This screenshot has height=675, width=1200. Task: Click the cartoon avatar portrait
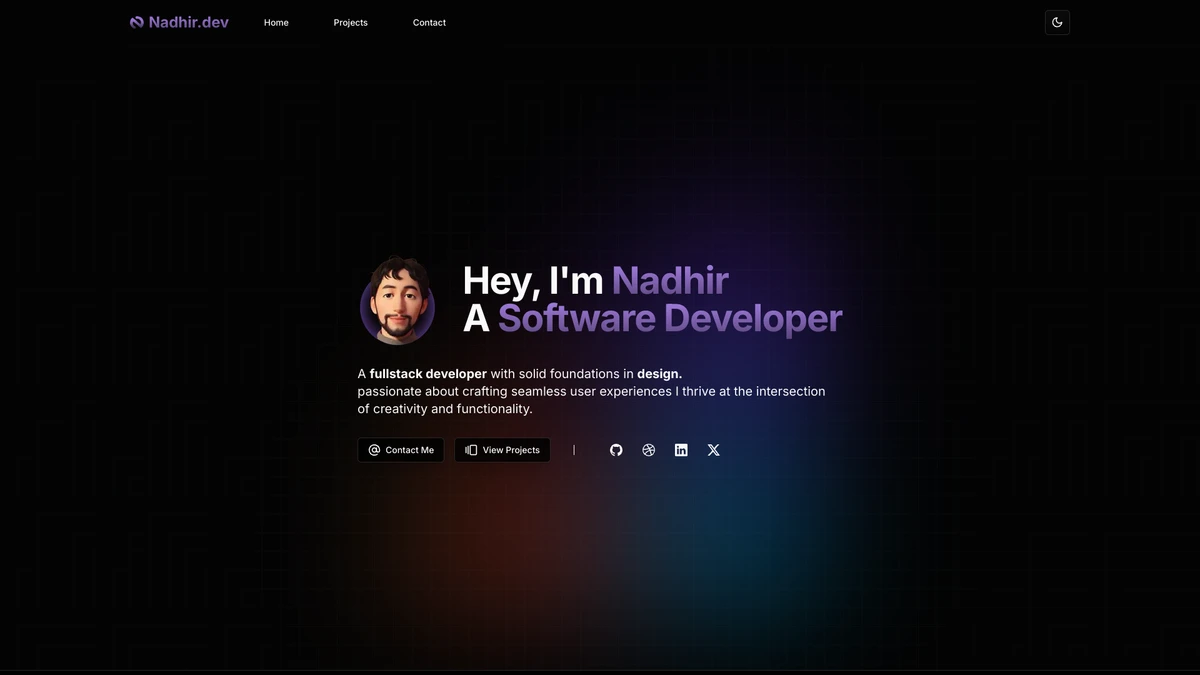[x=397, y=301]
